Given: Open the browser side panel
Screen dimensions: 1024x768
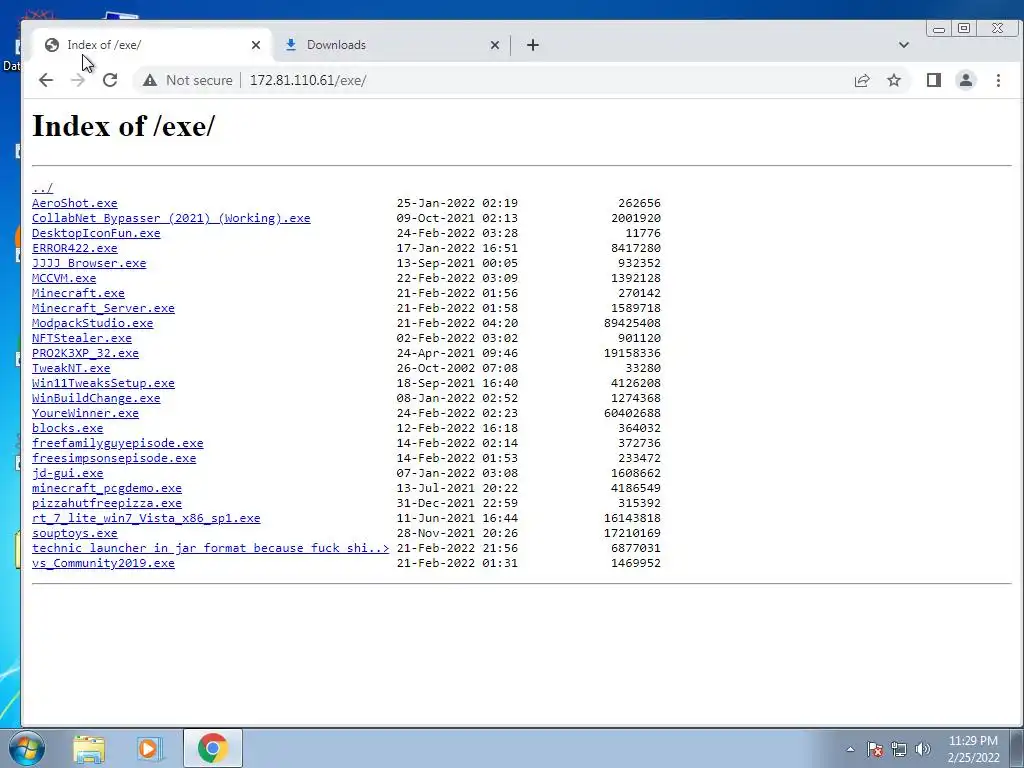Looking at the screenshot, I should [934, 80].
